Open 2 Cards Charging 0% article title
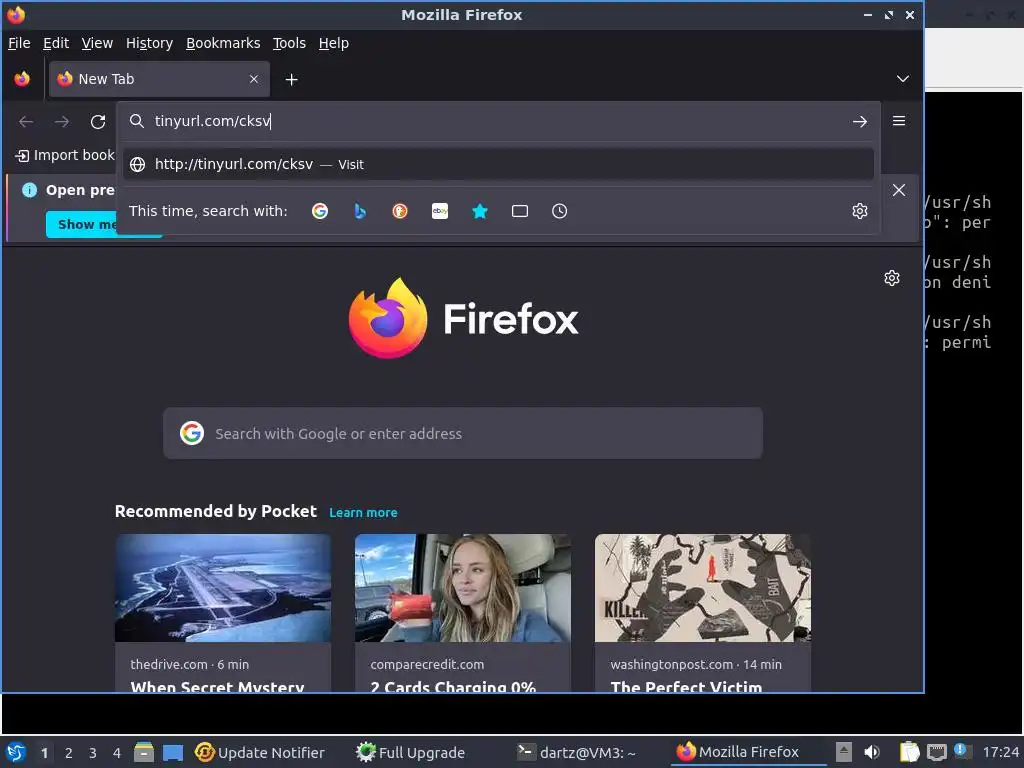This screenshot has height=768, width=1024. click(453, 686)
